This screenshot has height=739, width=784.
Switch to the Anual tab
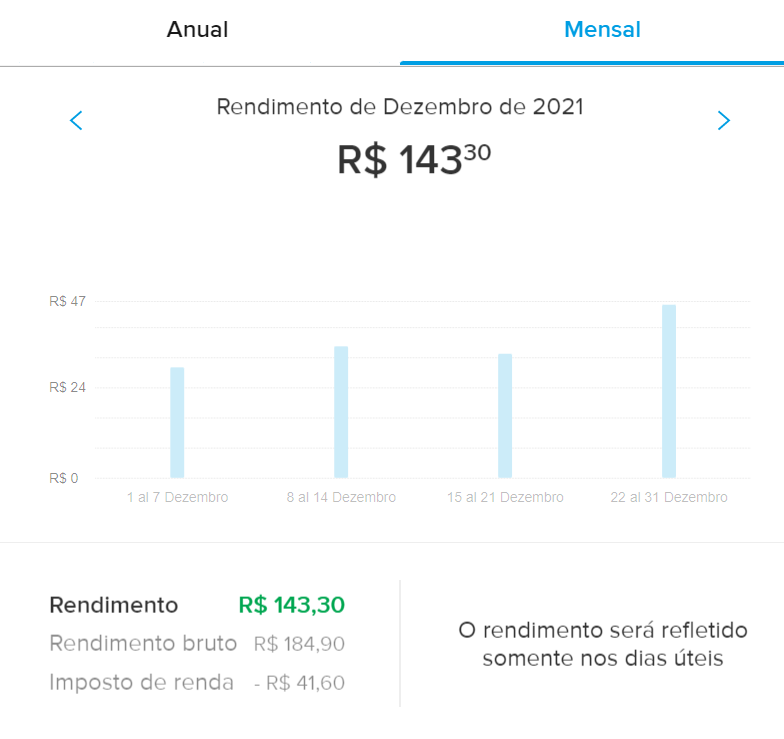click(x=198, y=30)
